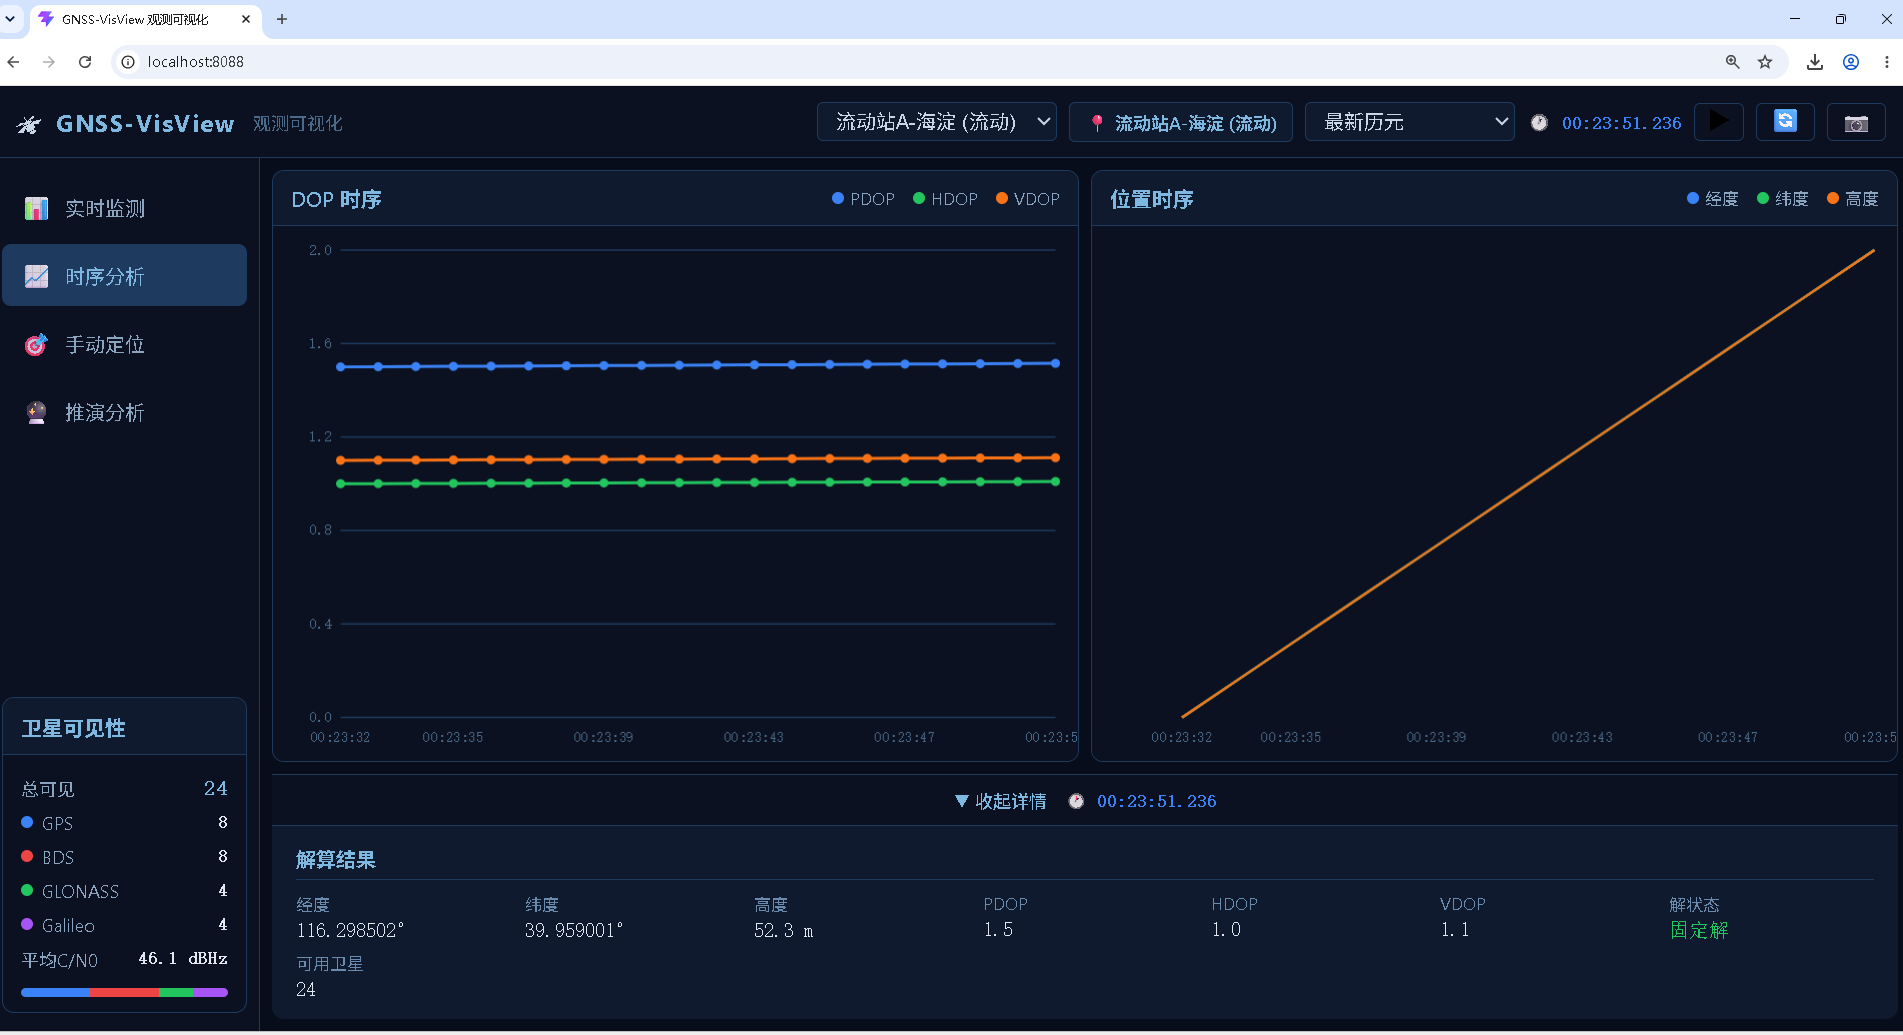
Task: Click the blue GPS color dot
Action: 27,822
